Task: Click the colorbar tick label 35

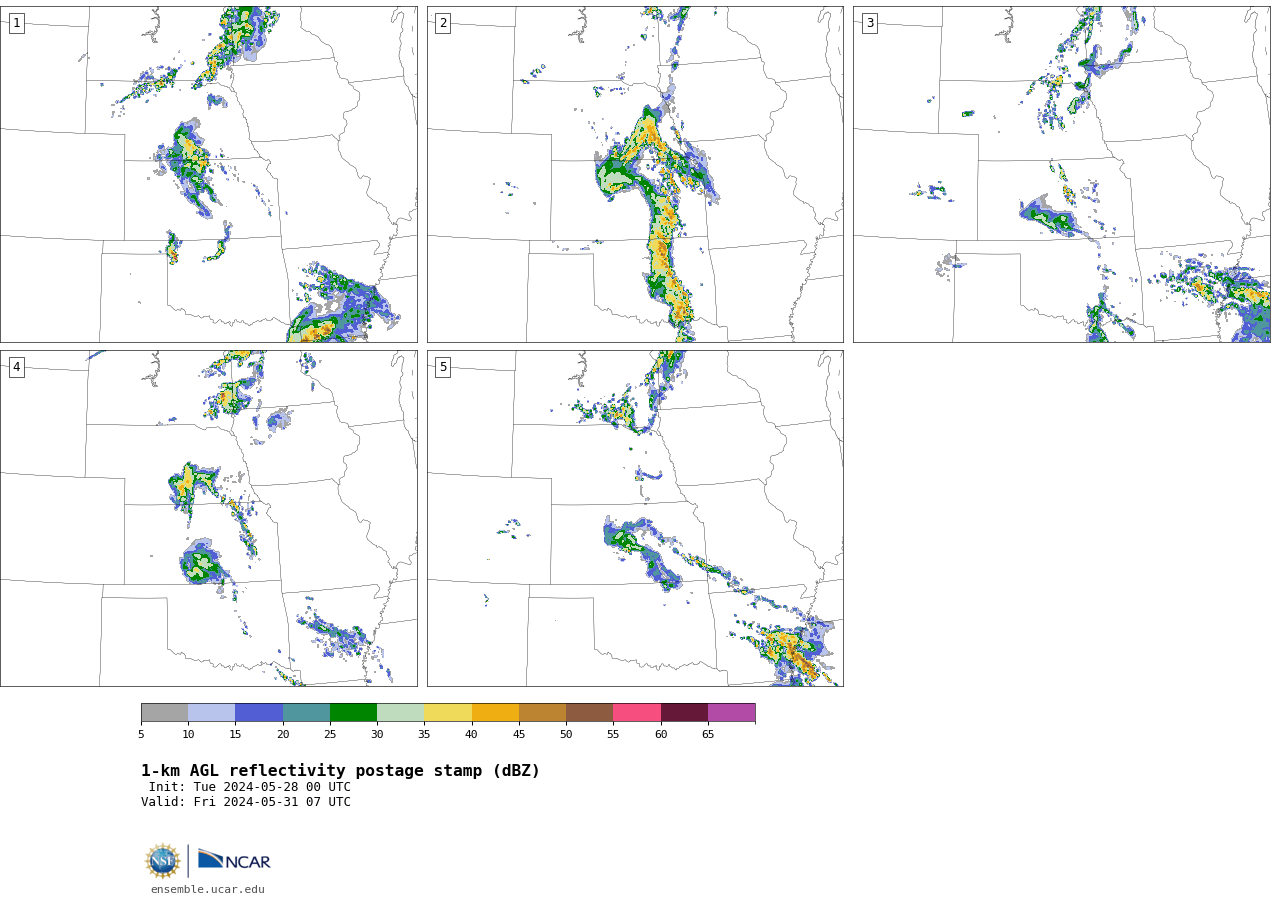Action: pyautogui.click(x=424, y=735)
